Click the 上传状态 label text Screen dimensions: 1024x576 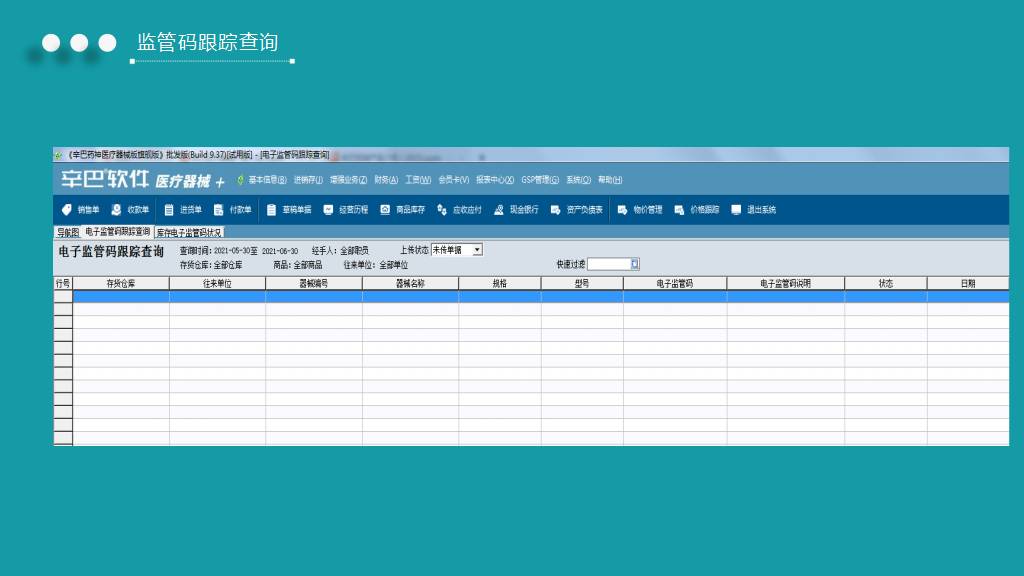[414, 250]
